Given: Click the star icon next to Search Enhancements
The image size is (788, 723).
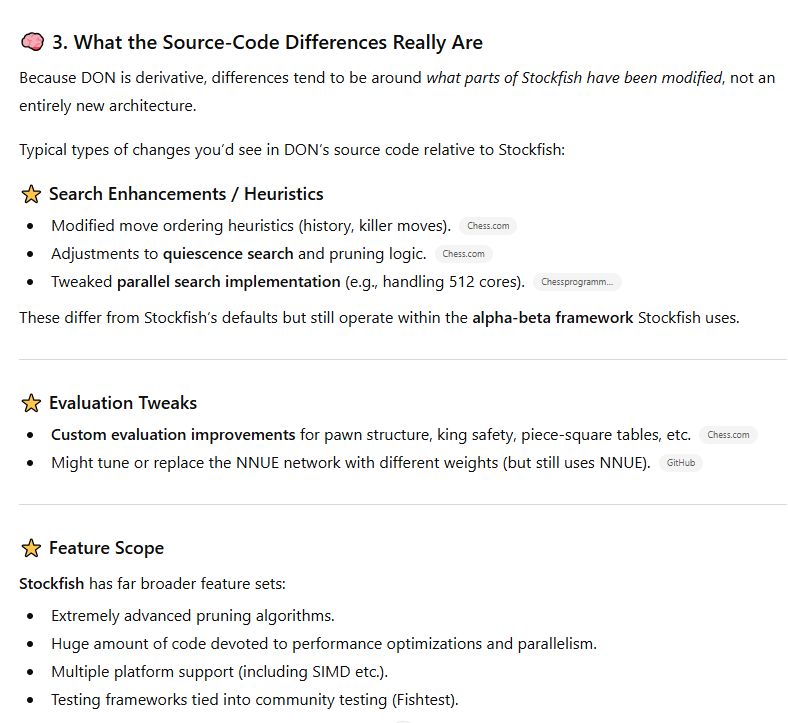Looking at the screenshot, I should point(31,194).
